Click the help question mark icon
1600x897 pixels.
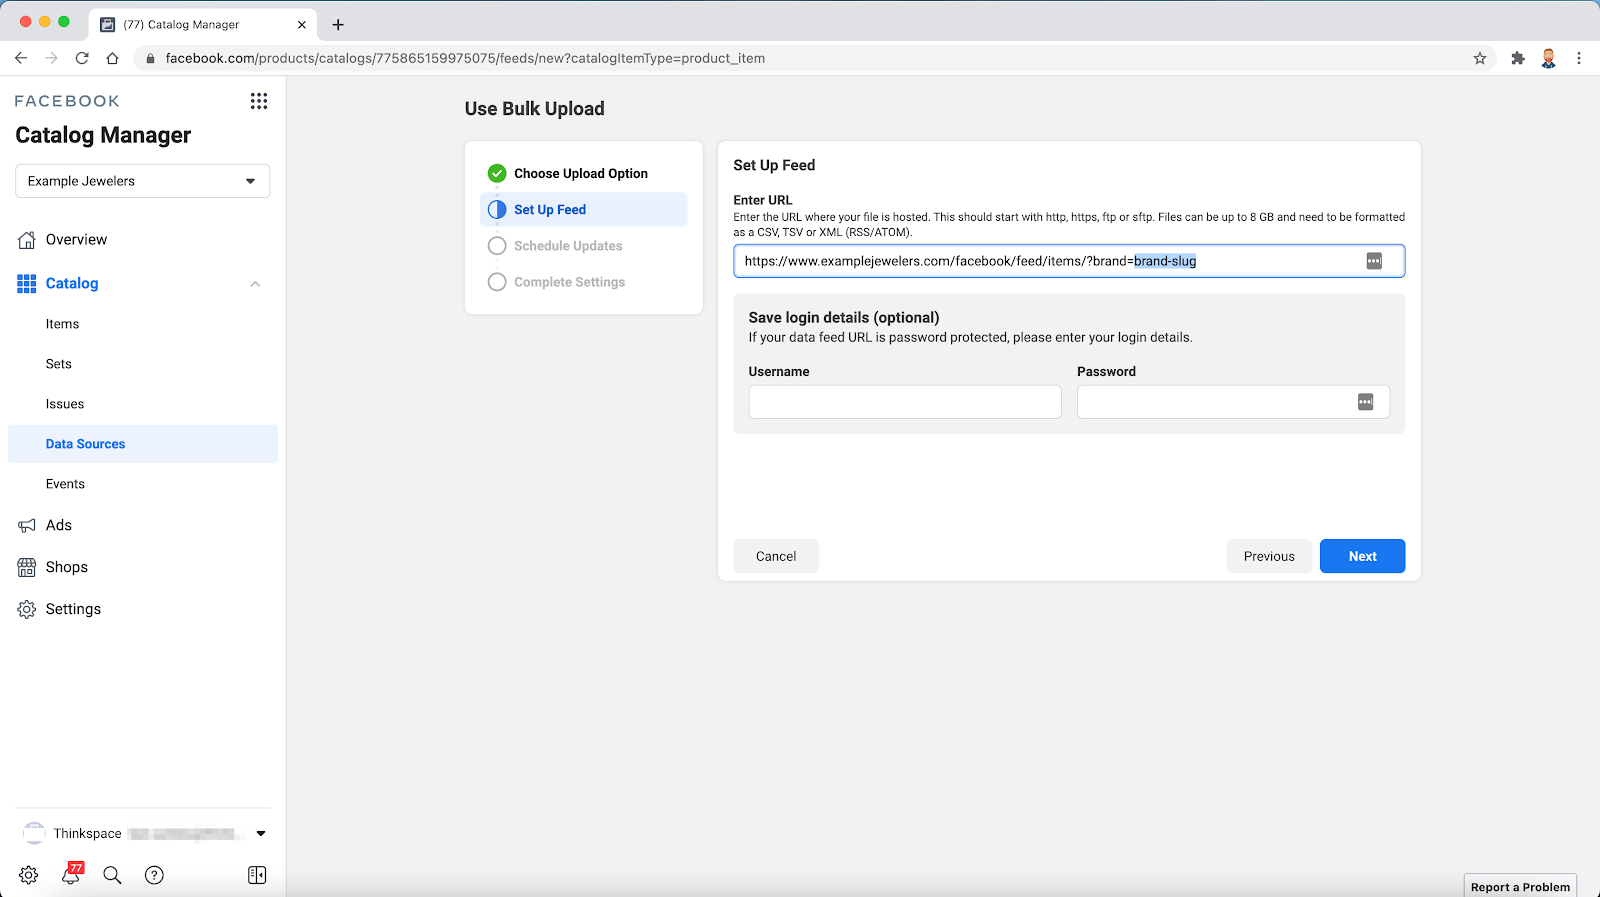coord(154,875)
